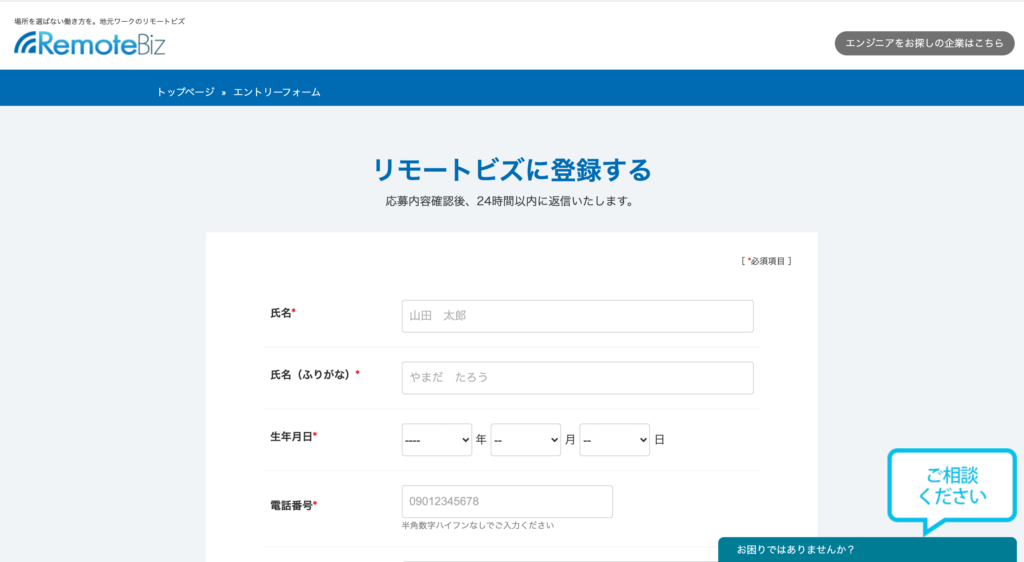This screenshot has width=1024, height=562.
Task: Click the RemoteBiz logo
Action: [90, 43]
